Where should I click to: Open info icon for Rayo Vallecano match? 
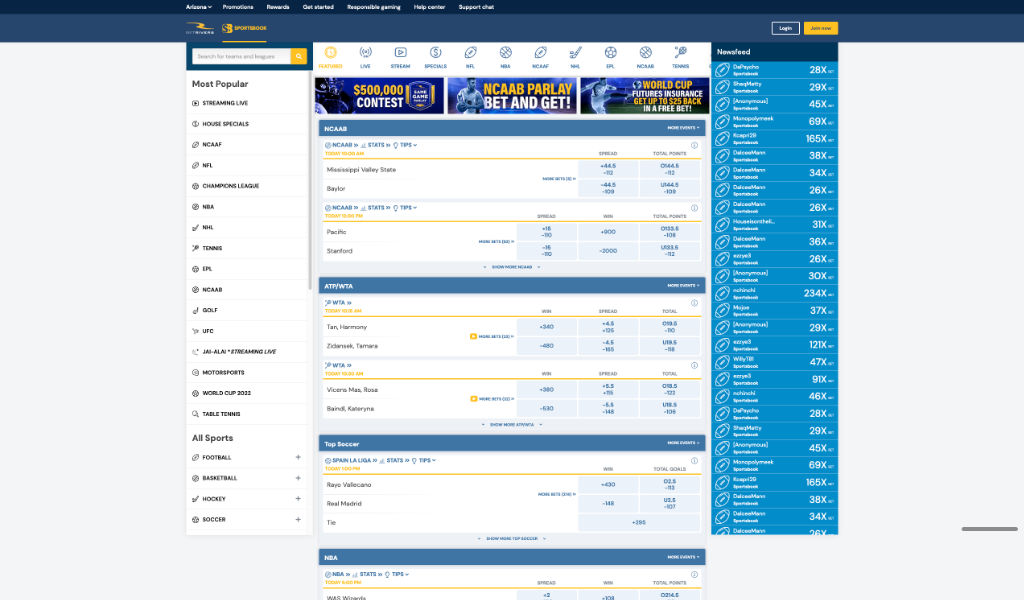[x=694, y=460]
